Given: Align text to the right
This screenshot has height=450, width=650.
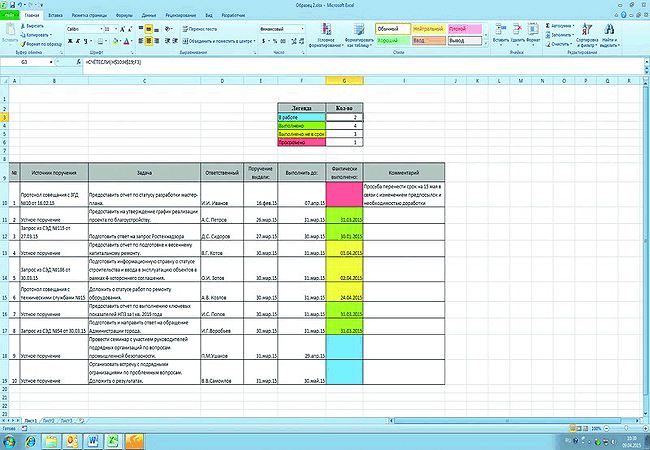Looking at the screenshot, I should pos(156,41).
